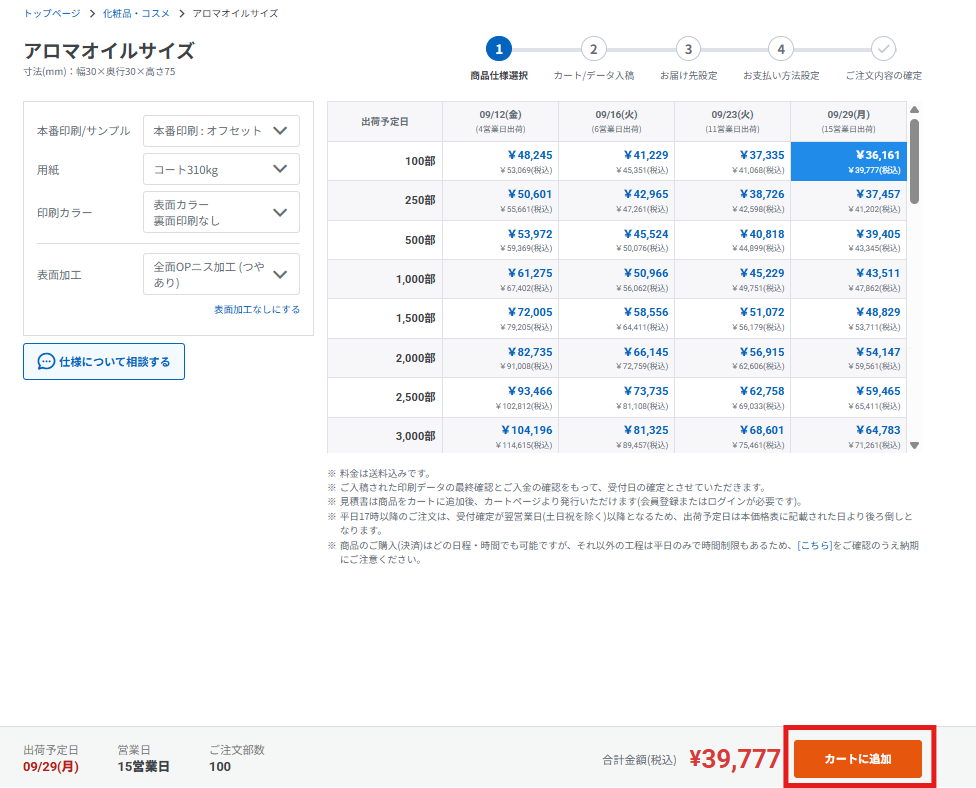Click the chat bubble icon on consult button
The image size is (976, 788).
(x=46, y=362)
